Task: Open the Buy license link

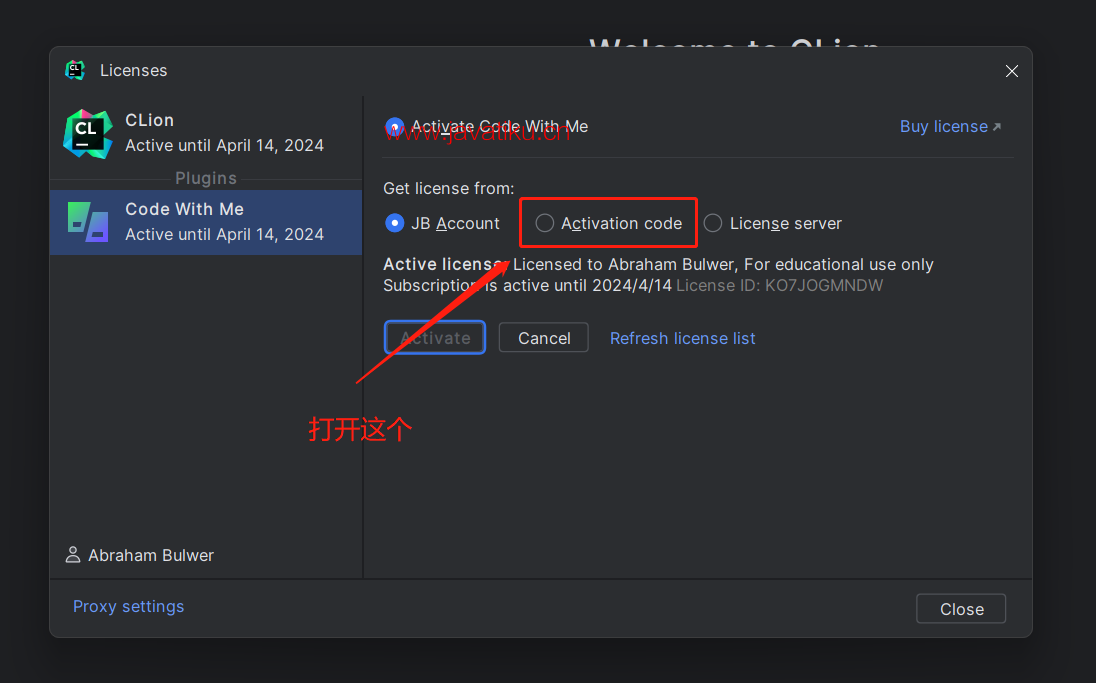Action: (950, 127)
